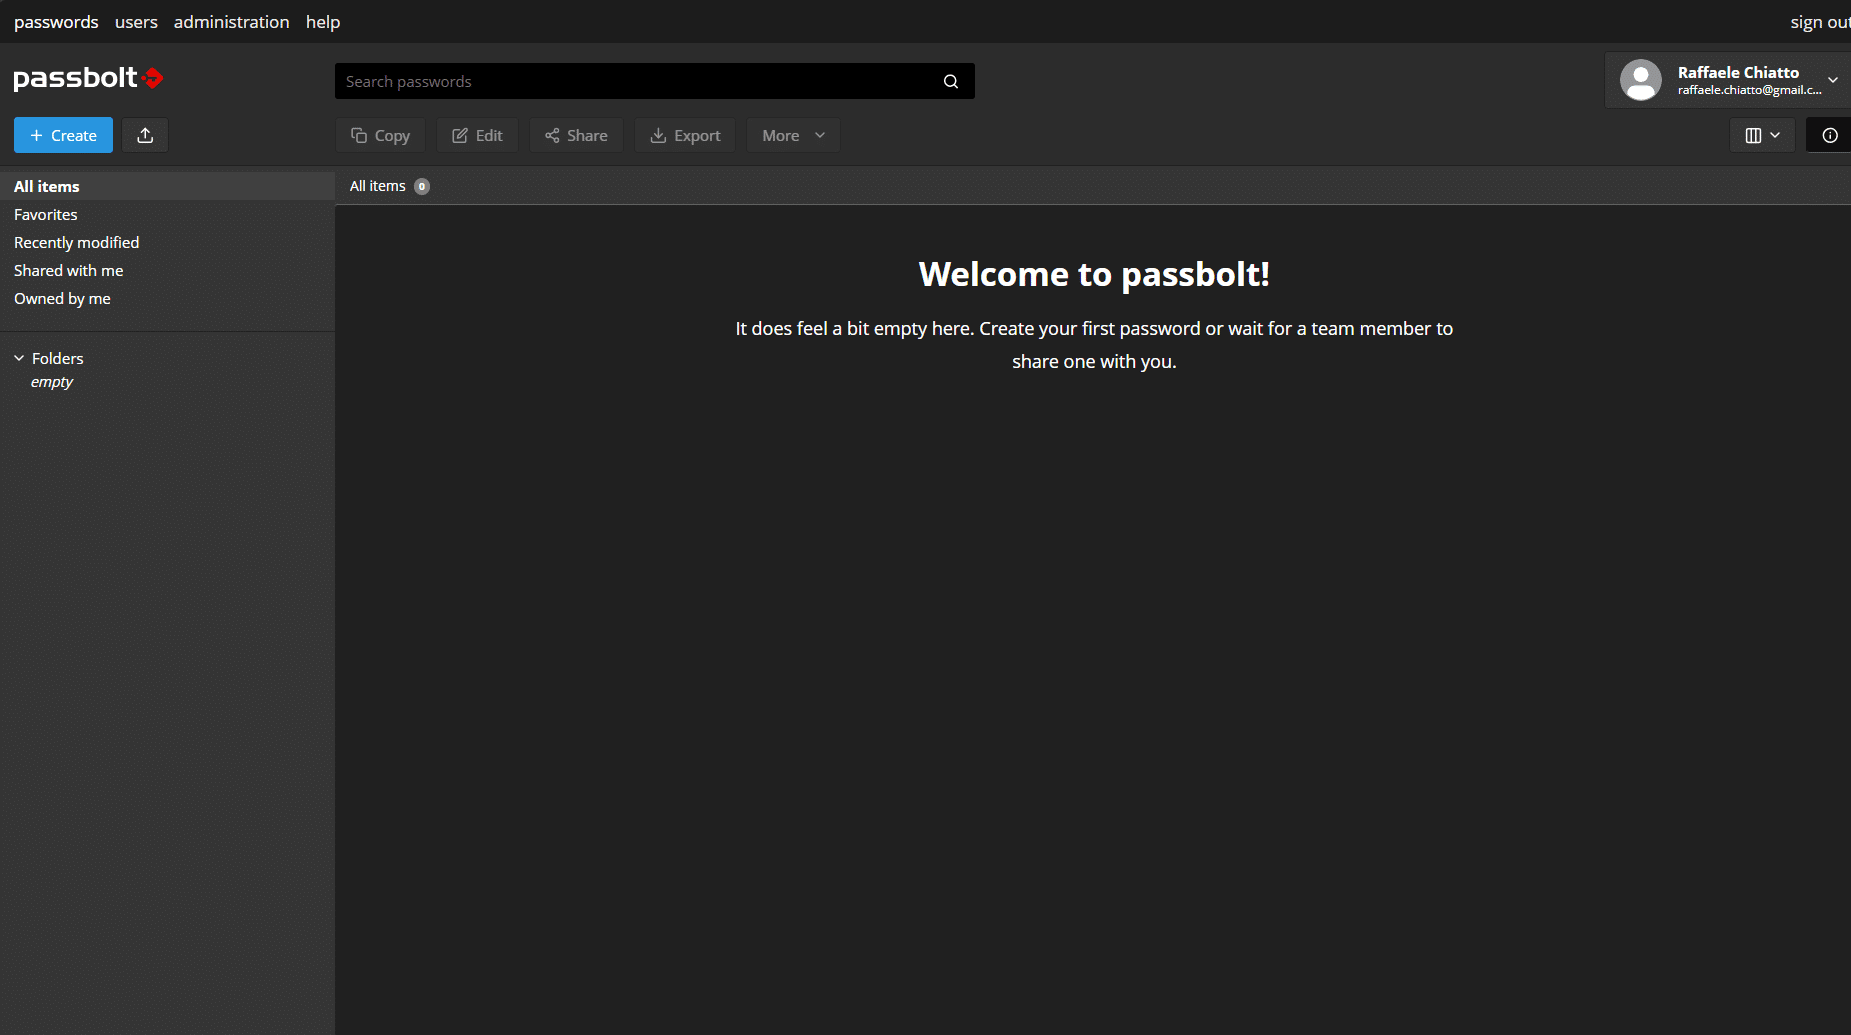Collapse the Folders section

(19, 358)
